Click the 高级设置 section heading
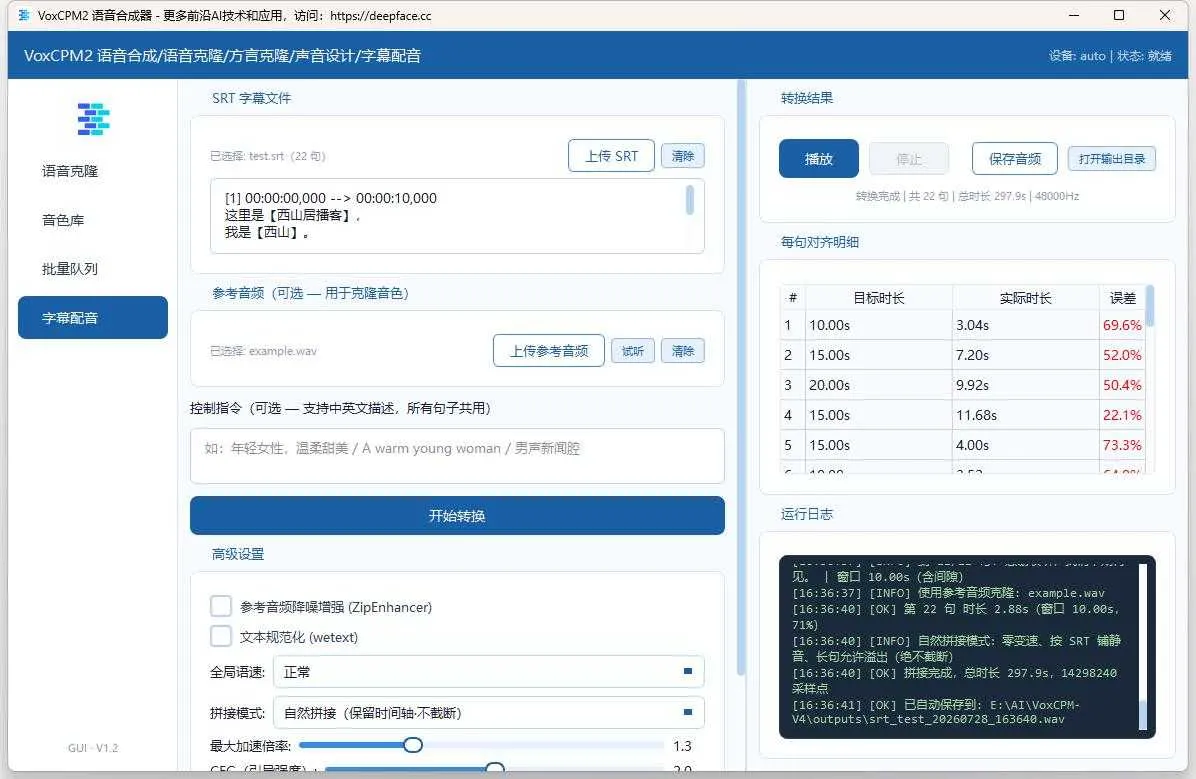 (238, 554)
